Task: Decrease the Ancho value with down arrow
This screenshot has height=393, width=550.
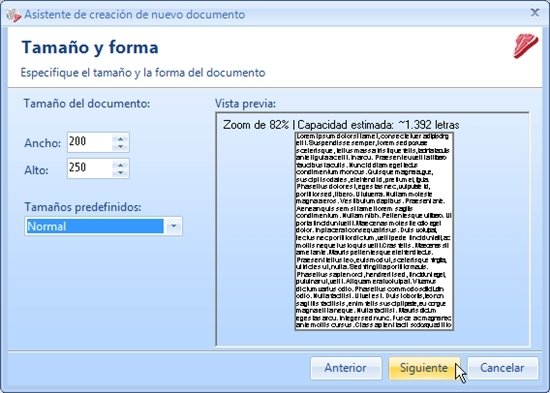Action: pyautogui.click(x=121, y=146)
